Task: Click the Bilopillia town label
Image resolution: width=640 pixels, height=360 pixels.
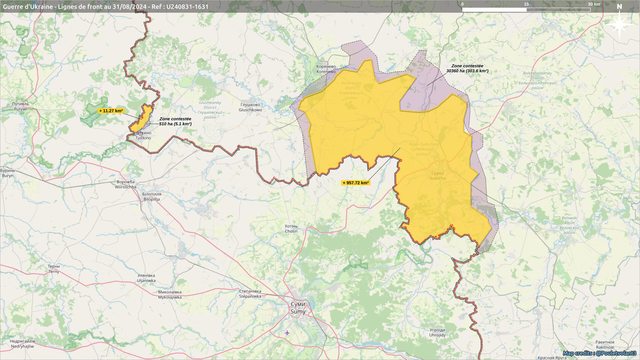Action: pyautogui.click(x=151, y=197)
